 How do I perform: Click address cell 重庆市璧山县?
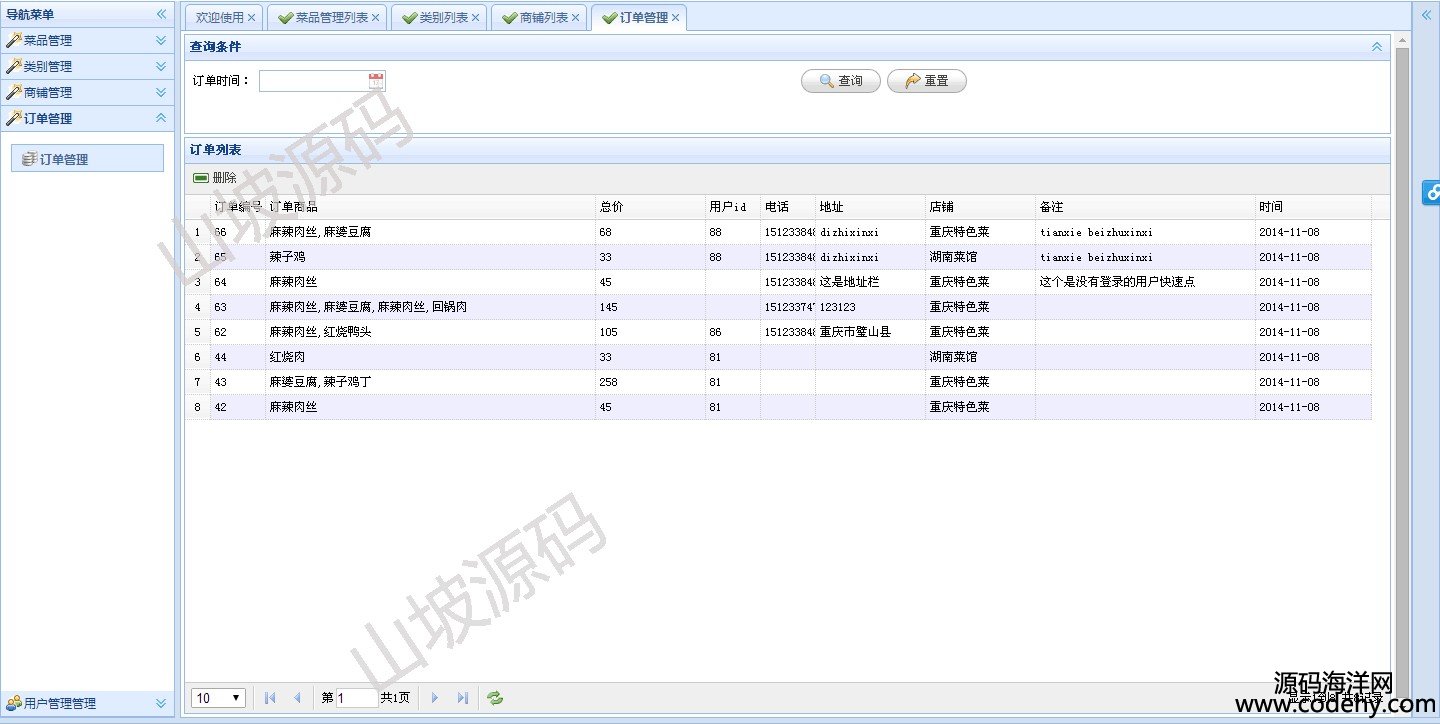pos(870,332)
